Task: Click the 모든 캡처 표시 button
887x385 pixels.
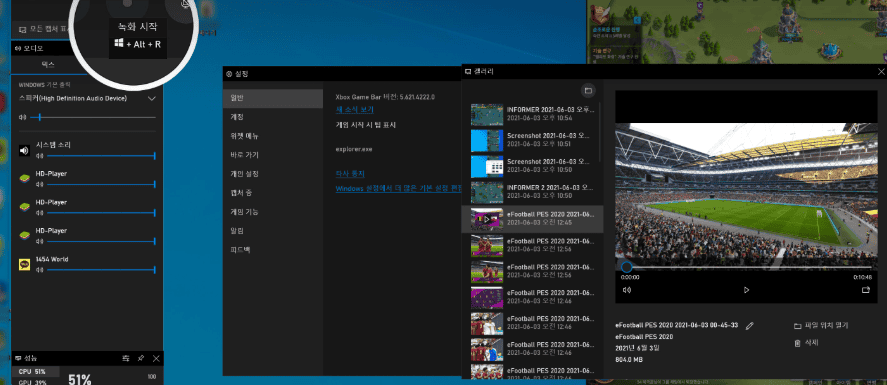Action: coord(44,28)
